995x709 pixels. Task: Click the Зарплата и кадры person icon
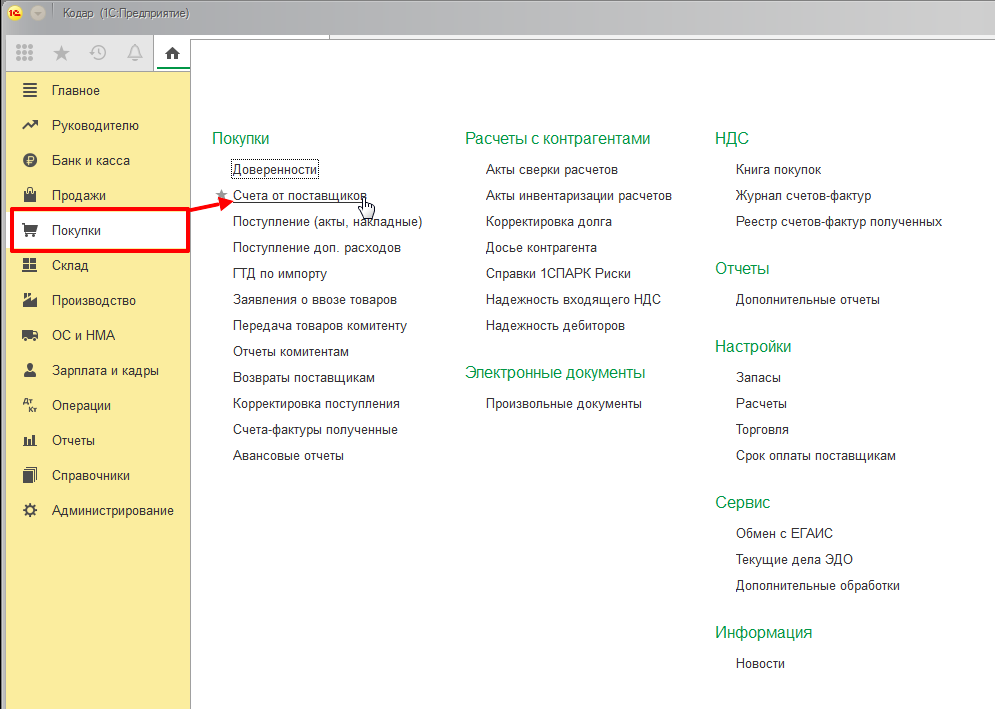coord(30,370)
